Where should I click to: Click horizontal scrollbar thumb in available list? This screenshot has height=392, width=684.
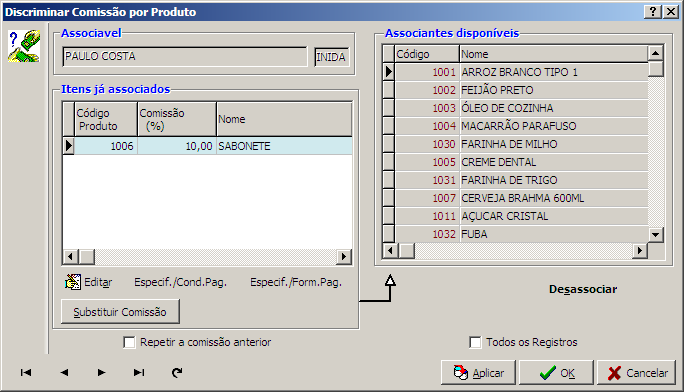[x=407, y=250]
